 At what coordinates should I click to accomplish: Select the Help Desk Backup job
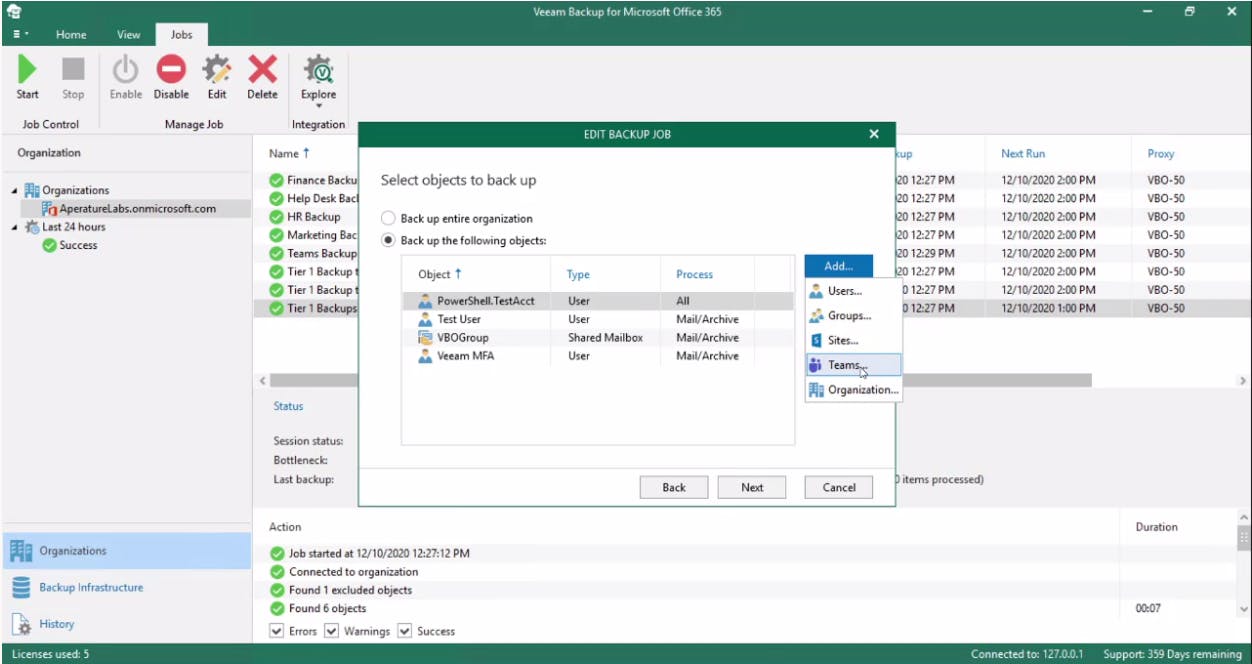point(313,198)
